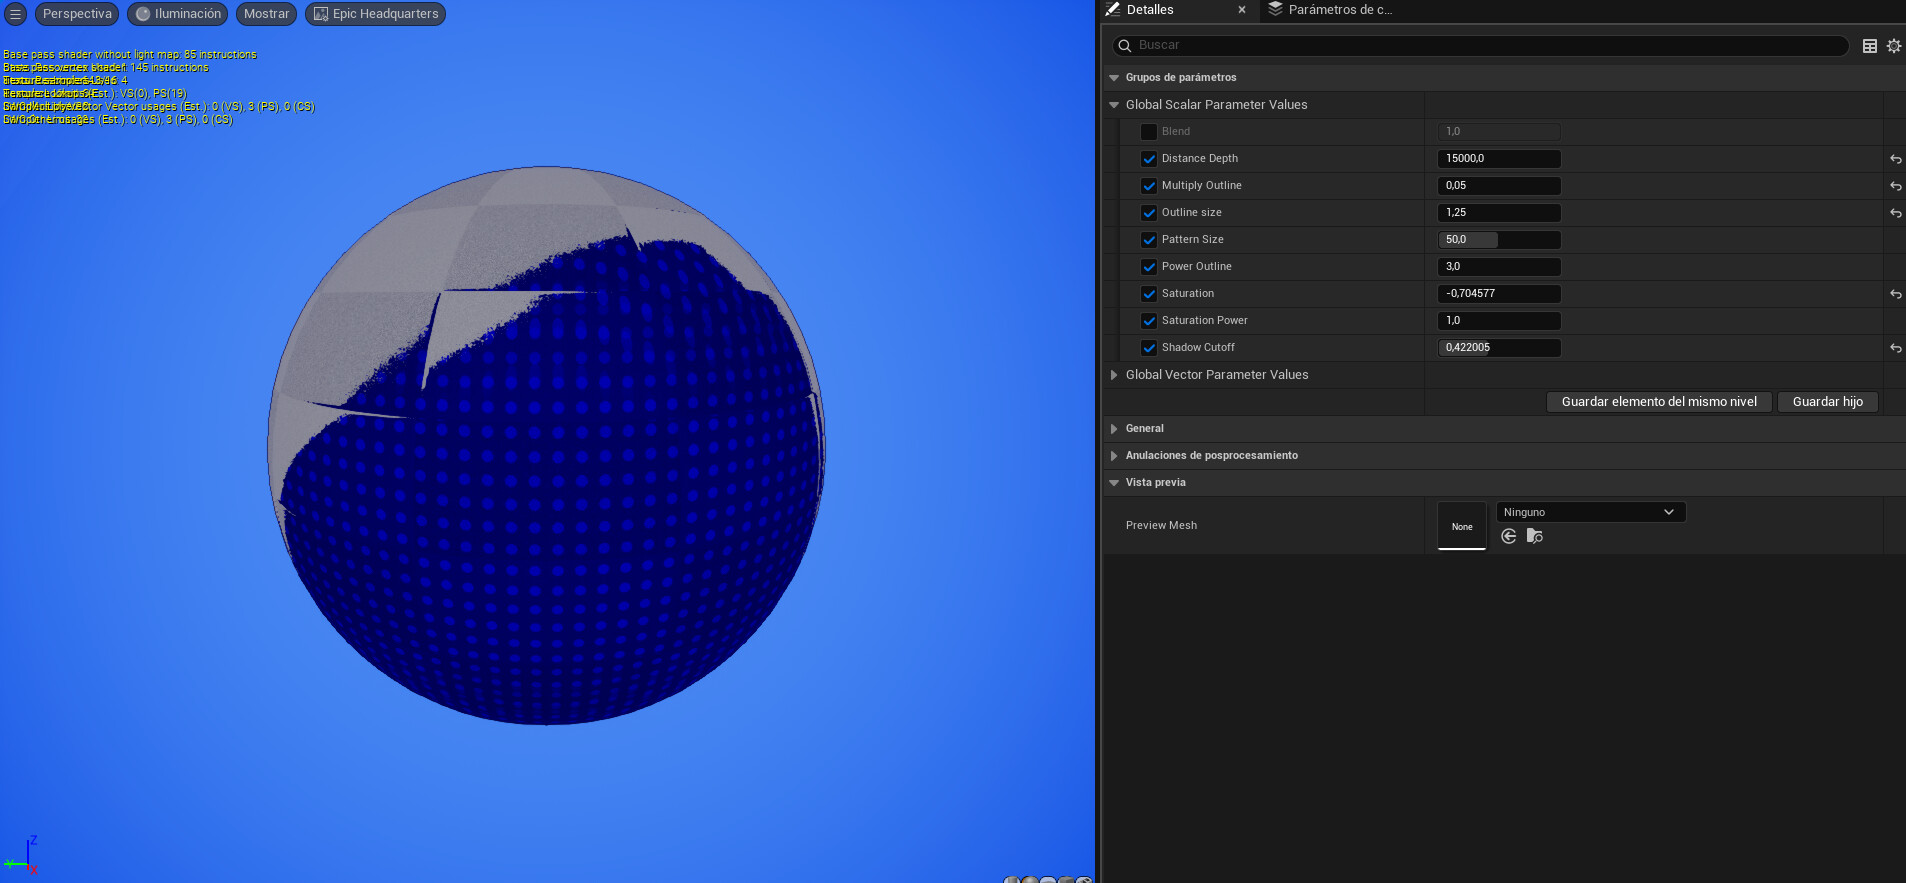Reset Shadow Cutoff to default value
Screen dimensions: 1906x883
(x=1895, y=348)
